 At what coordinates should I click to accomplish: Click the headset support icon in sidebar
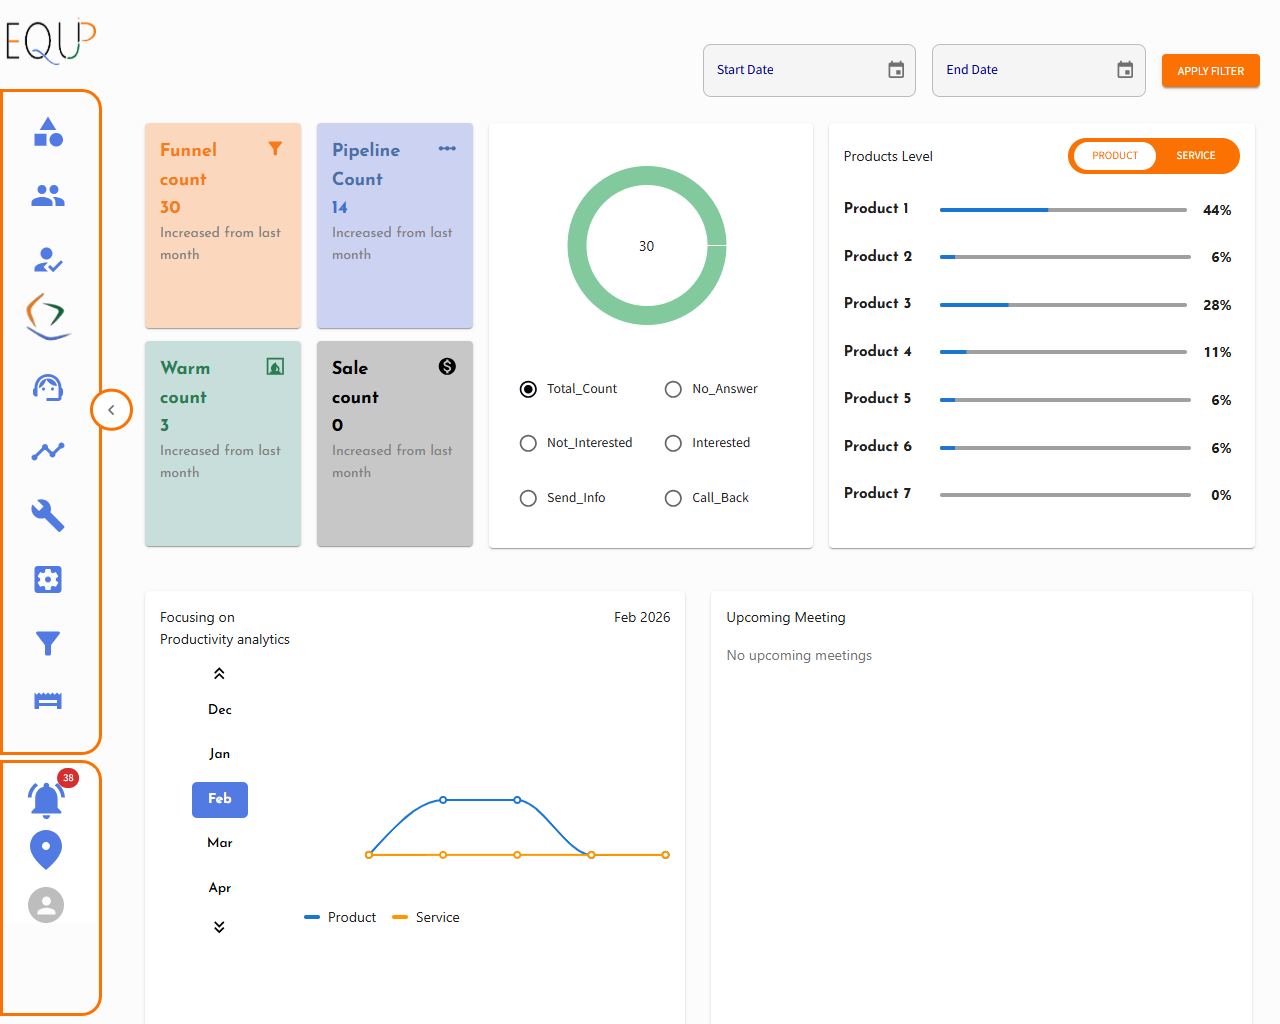tap(48, 388)
